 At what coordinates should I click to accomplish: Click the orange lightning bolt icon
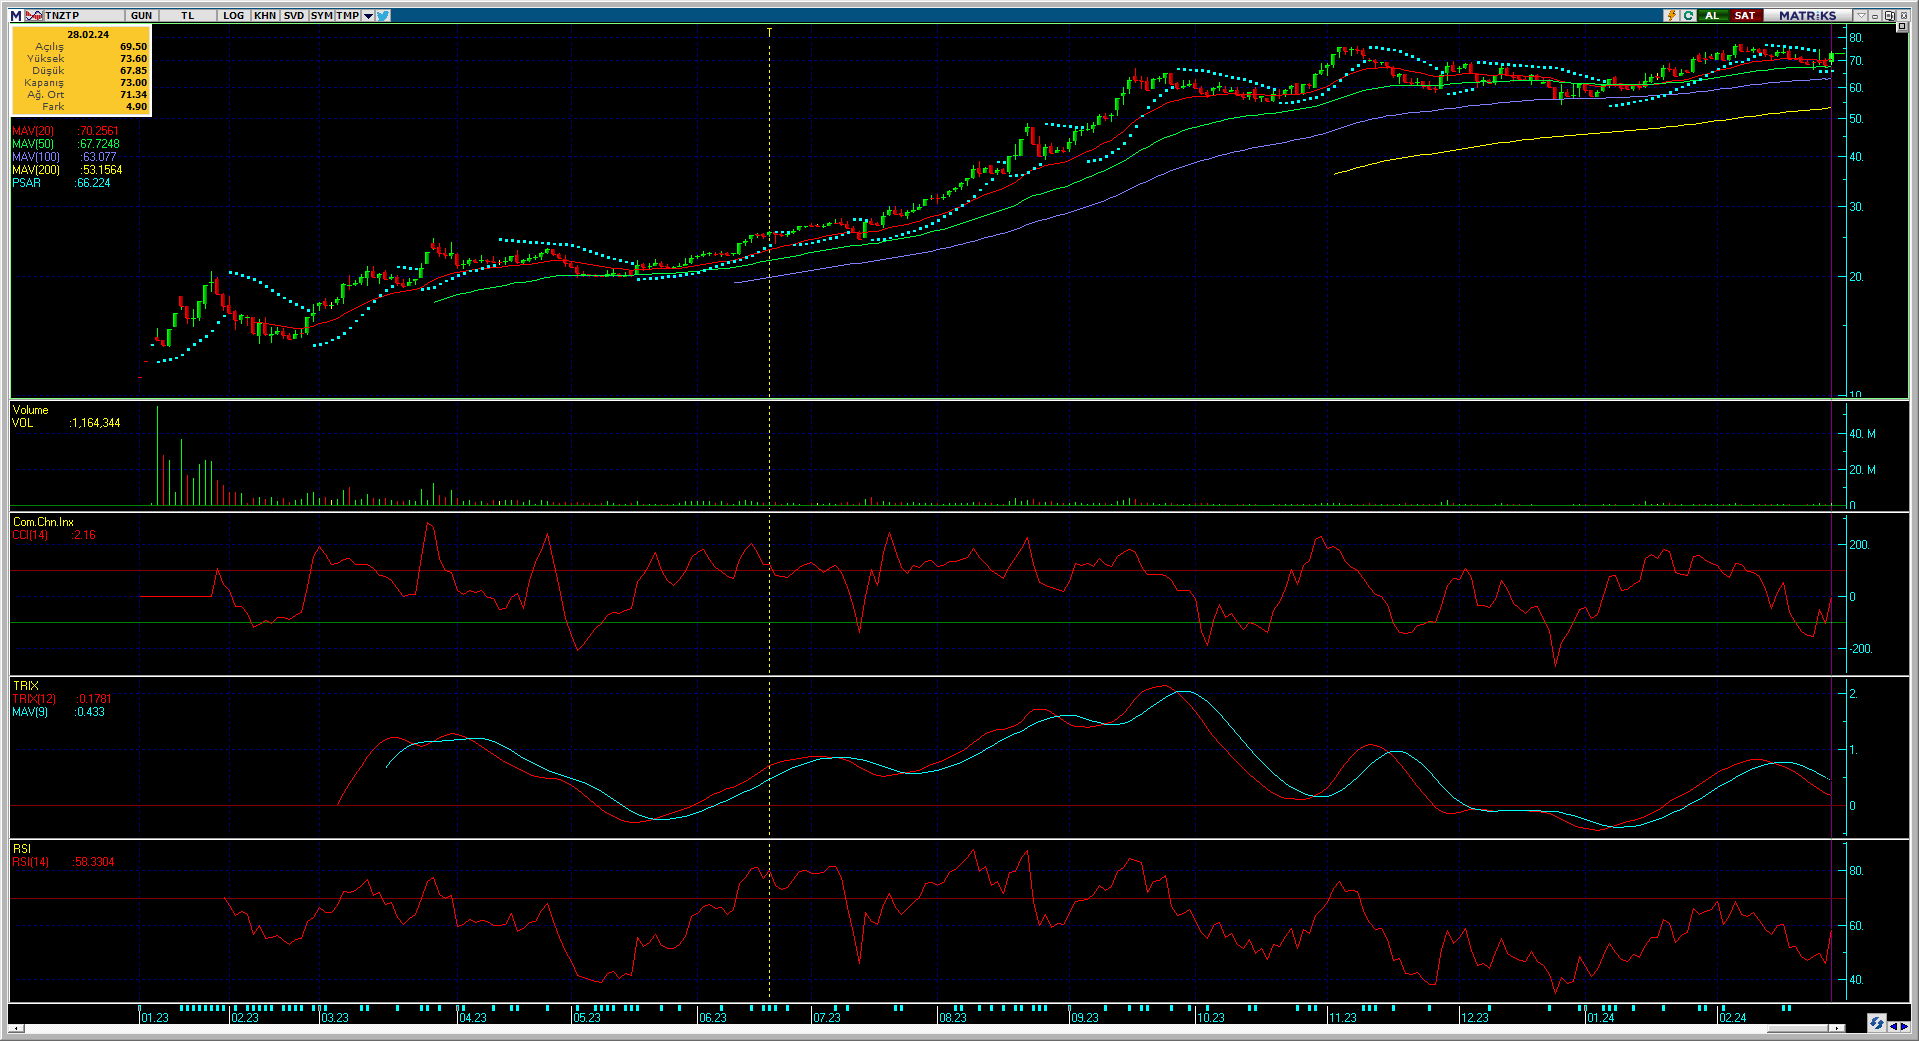pos(1672,15)
